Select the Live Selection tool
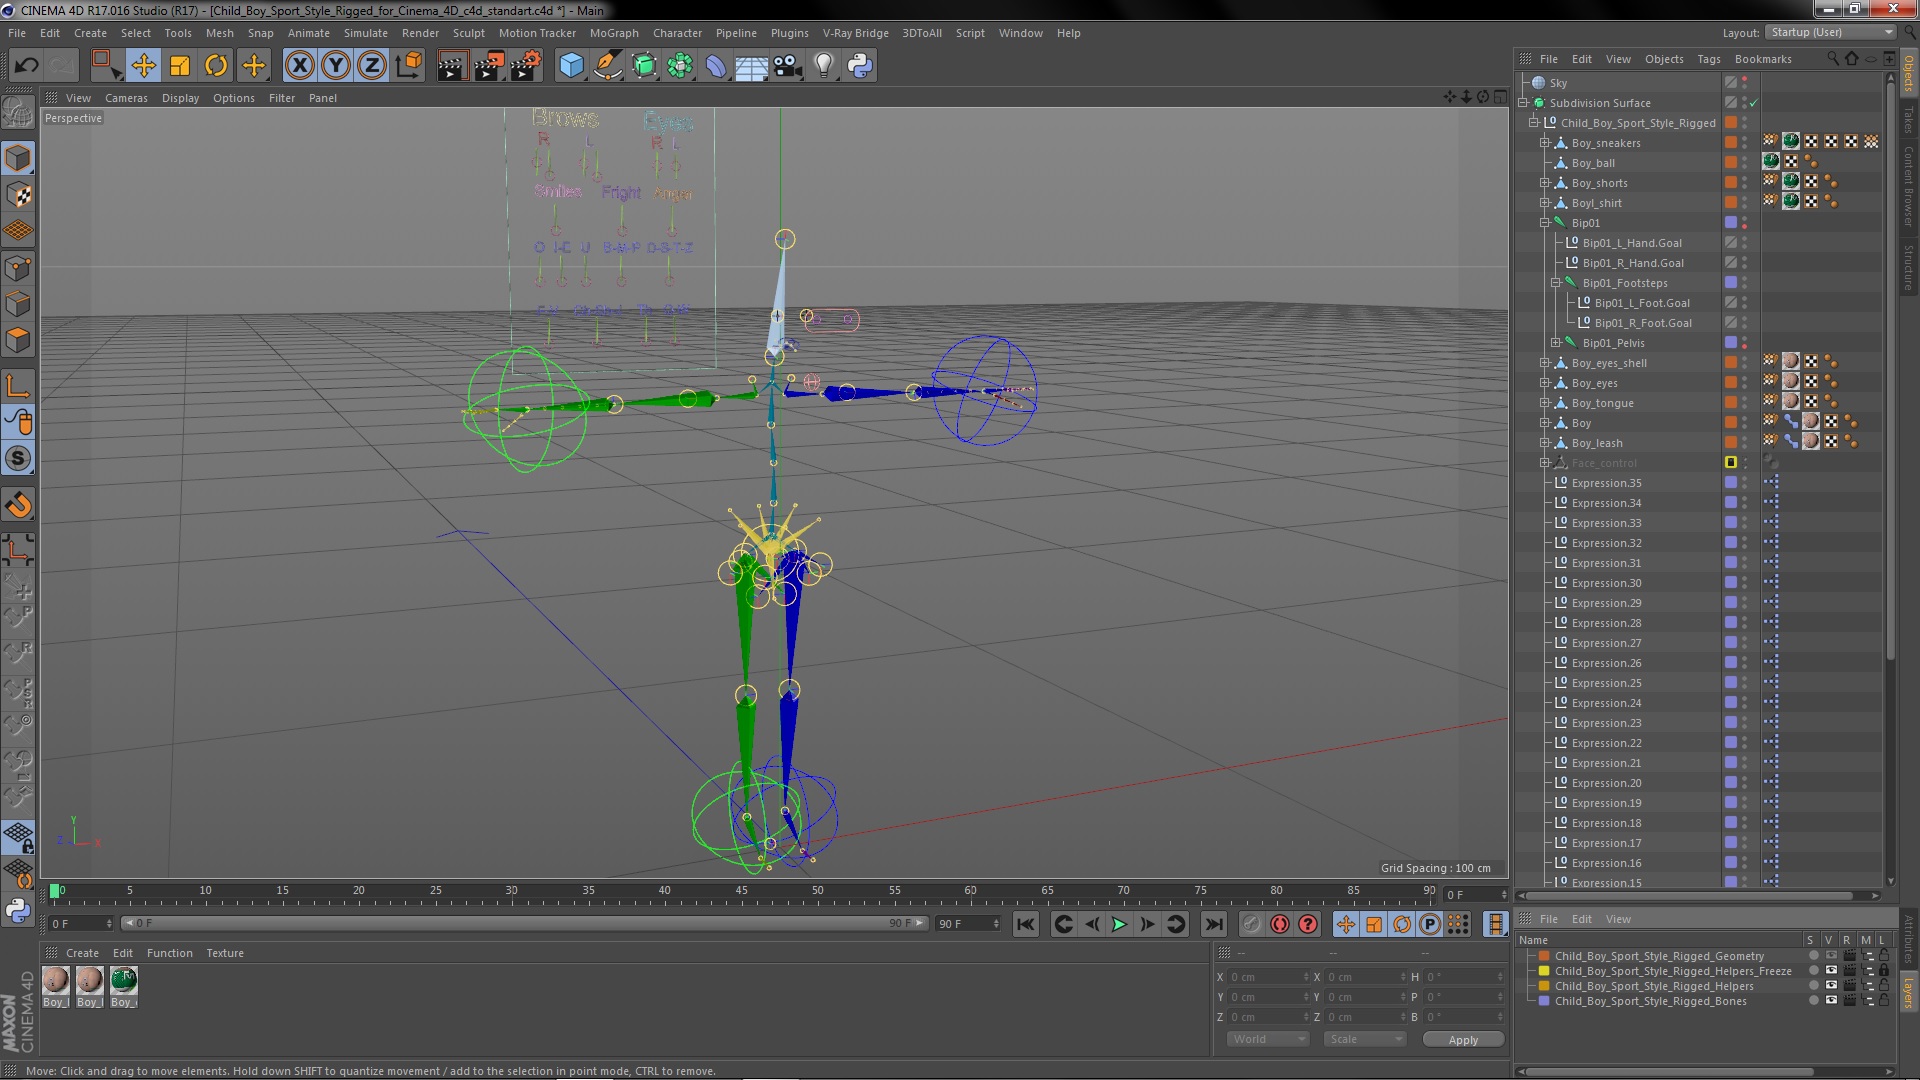The height and width of the screenshot is (1080, 1920). 105,66
